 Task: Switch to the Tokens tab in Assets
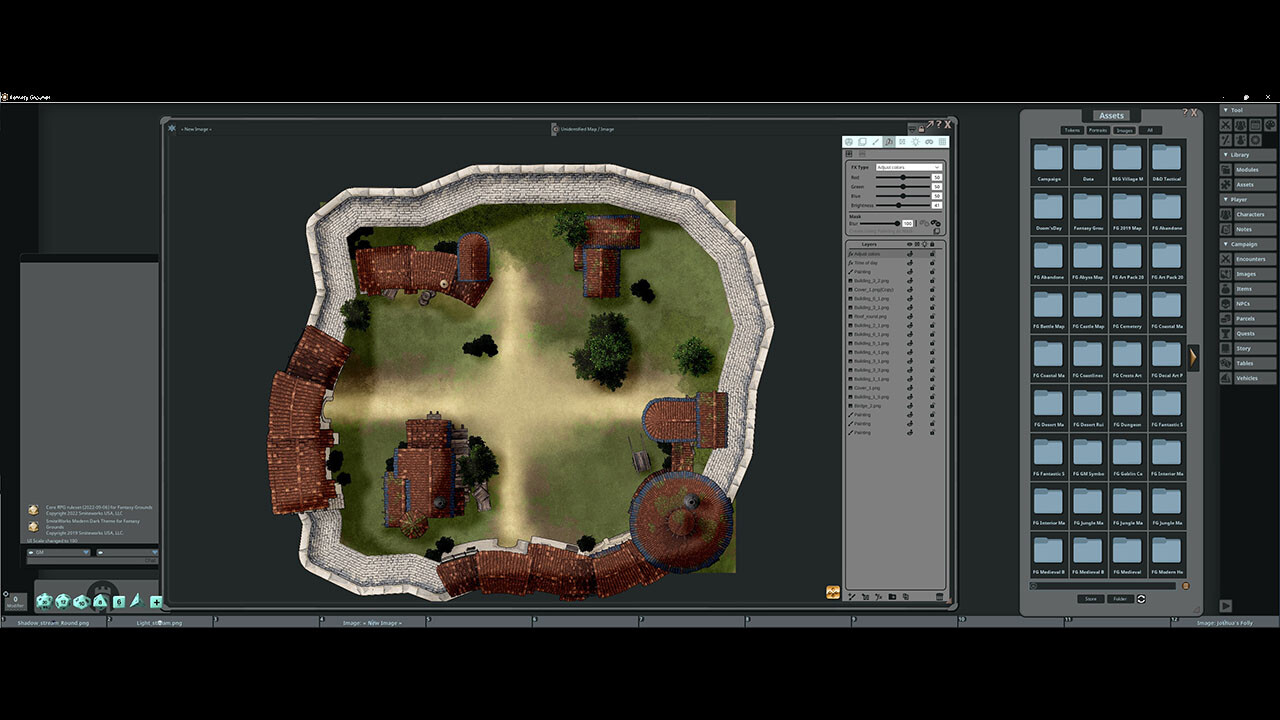pyautogui.click(x=1072, y=130)
